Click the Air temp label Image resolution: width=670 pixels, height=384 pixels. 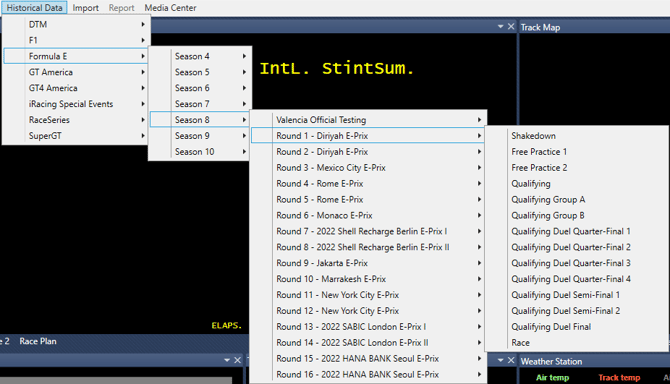point(552,378)
